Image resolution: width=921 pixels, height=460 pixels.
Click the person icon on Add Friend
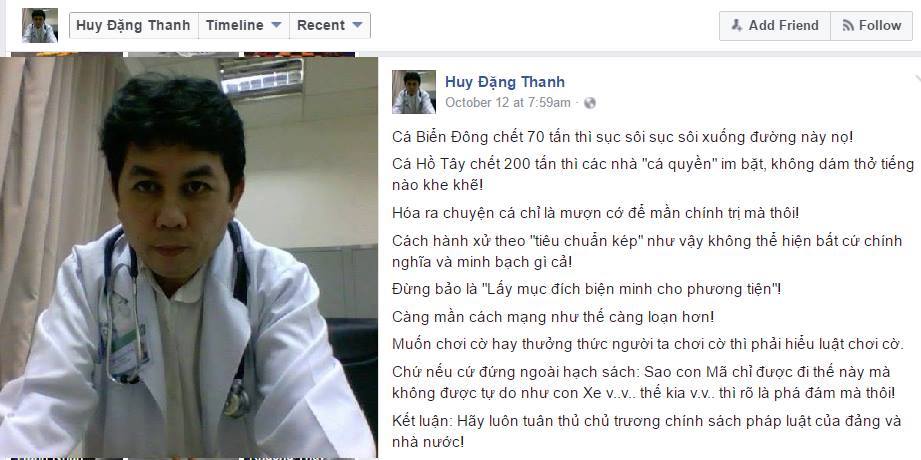(x=737, y=25)
